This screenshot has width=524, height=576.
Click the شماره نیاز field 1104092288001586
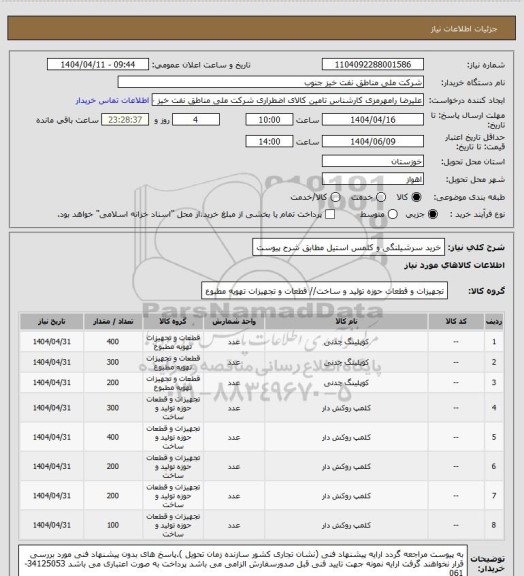coord(373,65)
